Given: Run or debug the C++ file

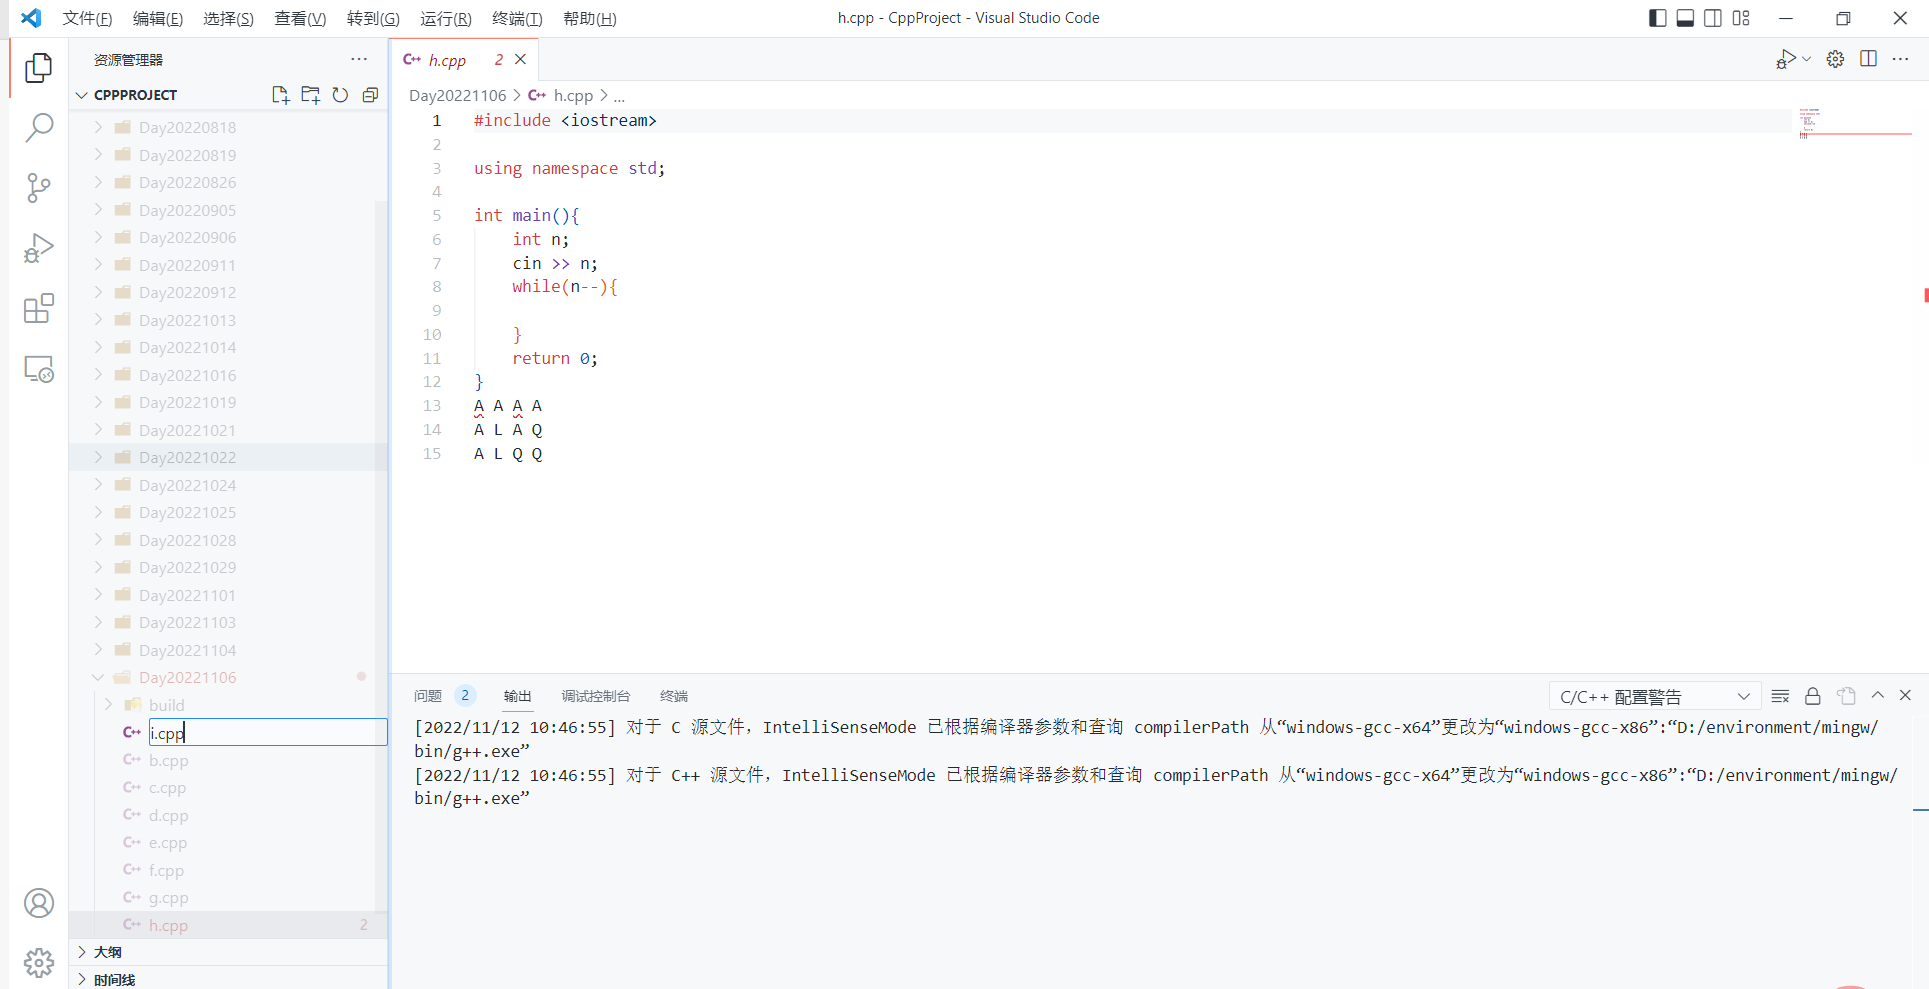Looking at the screenshot, I should [1786, 59].
